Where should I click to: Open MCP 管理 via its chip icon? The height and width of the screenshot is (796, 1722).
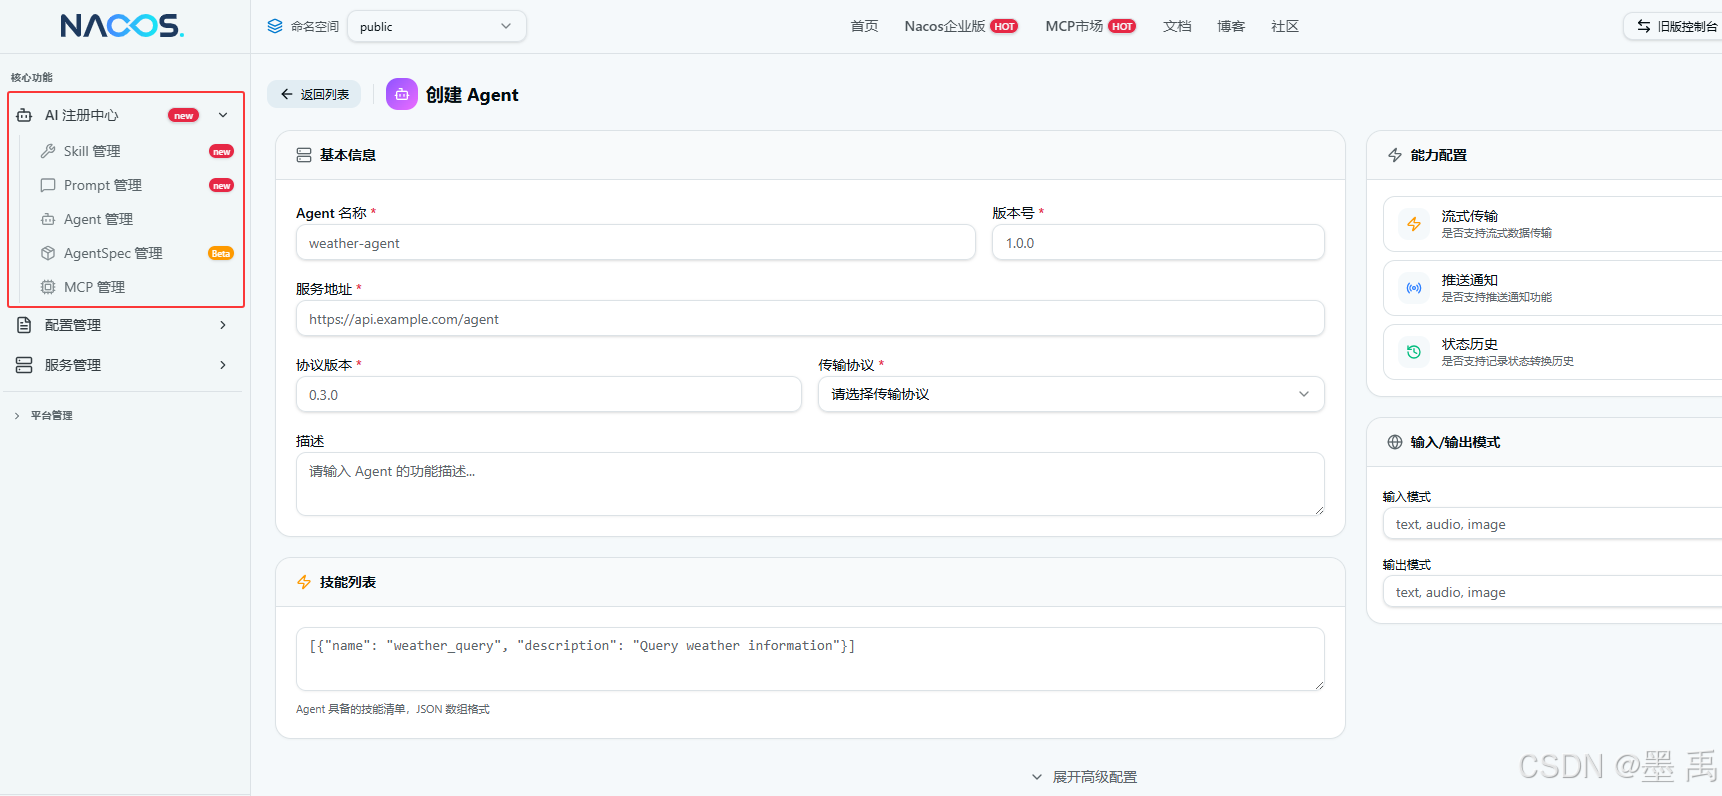tap(48, 287)
